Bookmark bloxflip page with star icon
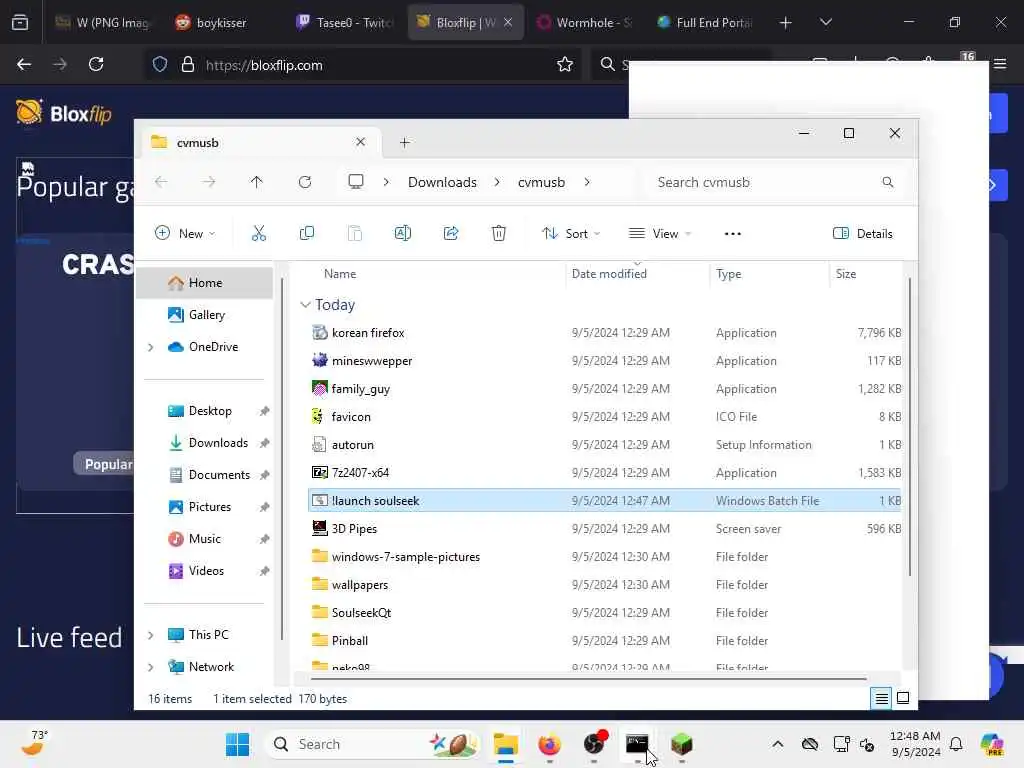This screenshot has height=768, width=1024. [565, 64]
